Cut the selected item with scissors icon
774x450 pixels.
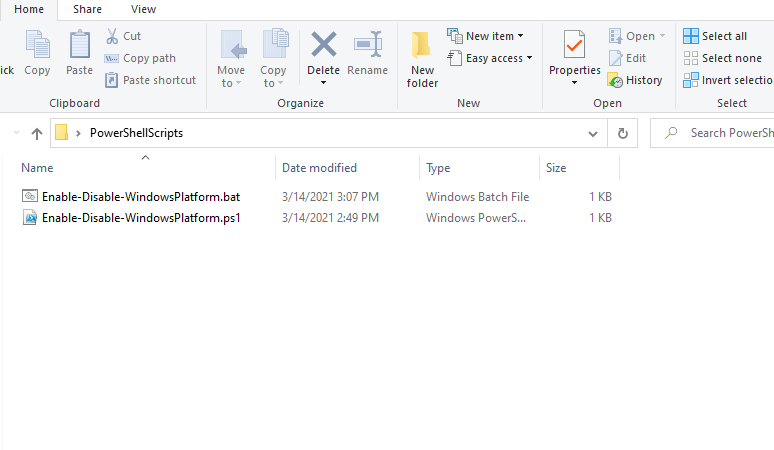coord(112,36)
